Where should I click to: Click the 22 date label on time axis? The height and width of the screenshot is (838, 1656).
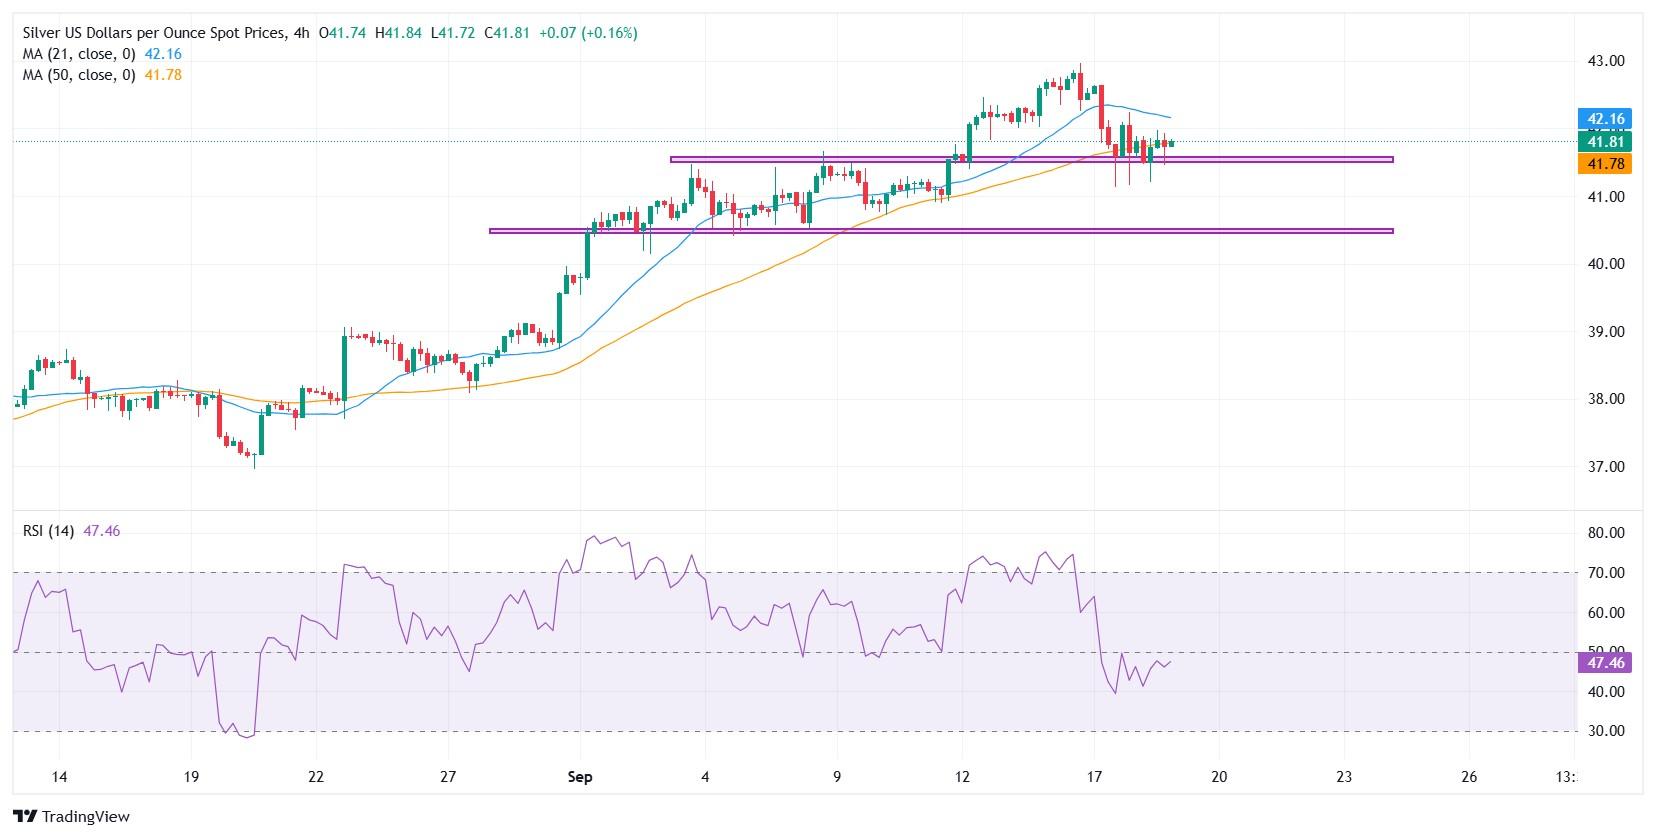316,777
